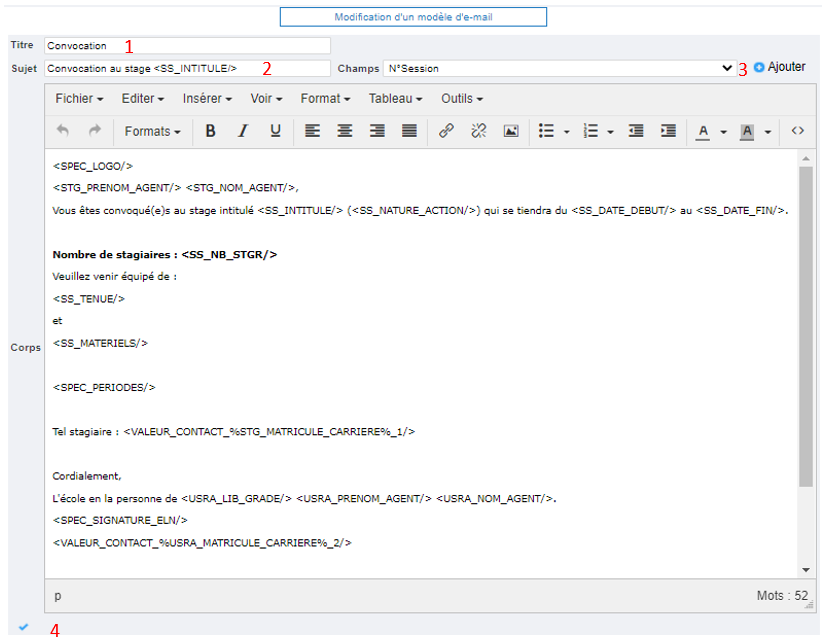Click the Bold formatting icon
Viewport: 822px width, 640px height.
coord(210,131)
